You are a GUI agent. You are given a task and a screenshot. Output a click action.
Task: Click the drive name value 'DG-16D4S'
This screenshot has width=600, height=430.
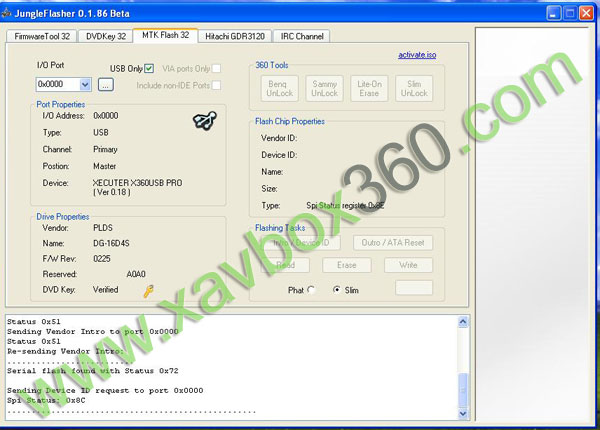(111, 243)
